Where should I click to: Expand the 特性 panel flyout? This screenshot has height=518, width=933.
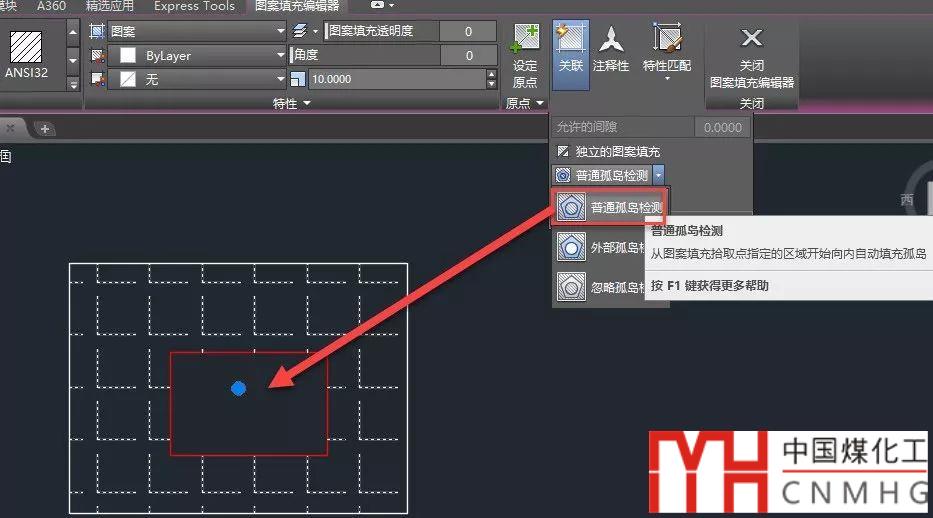coord(292,103)
